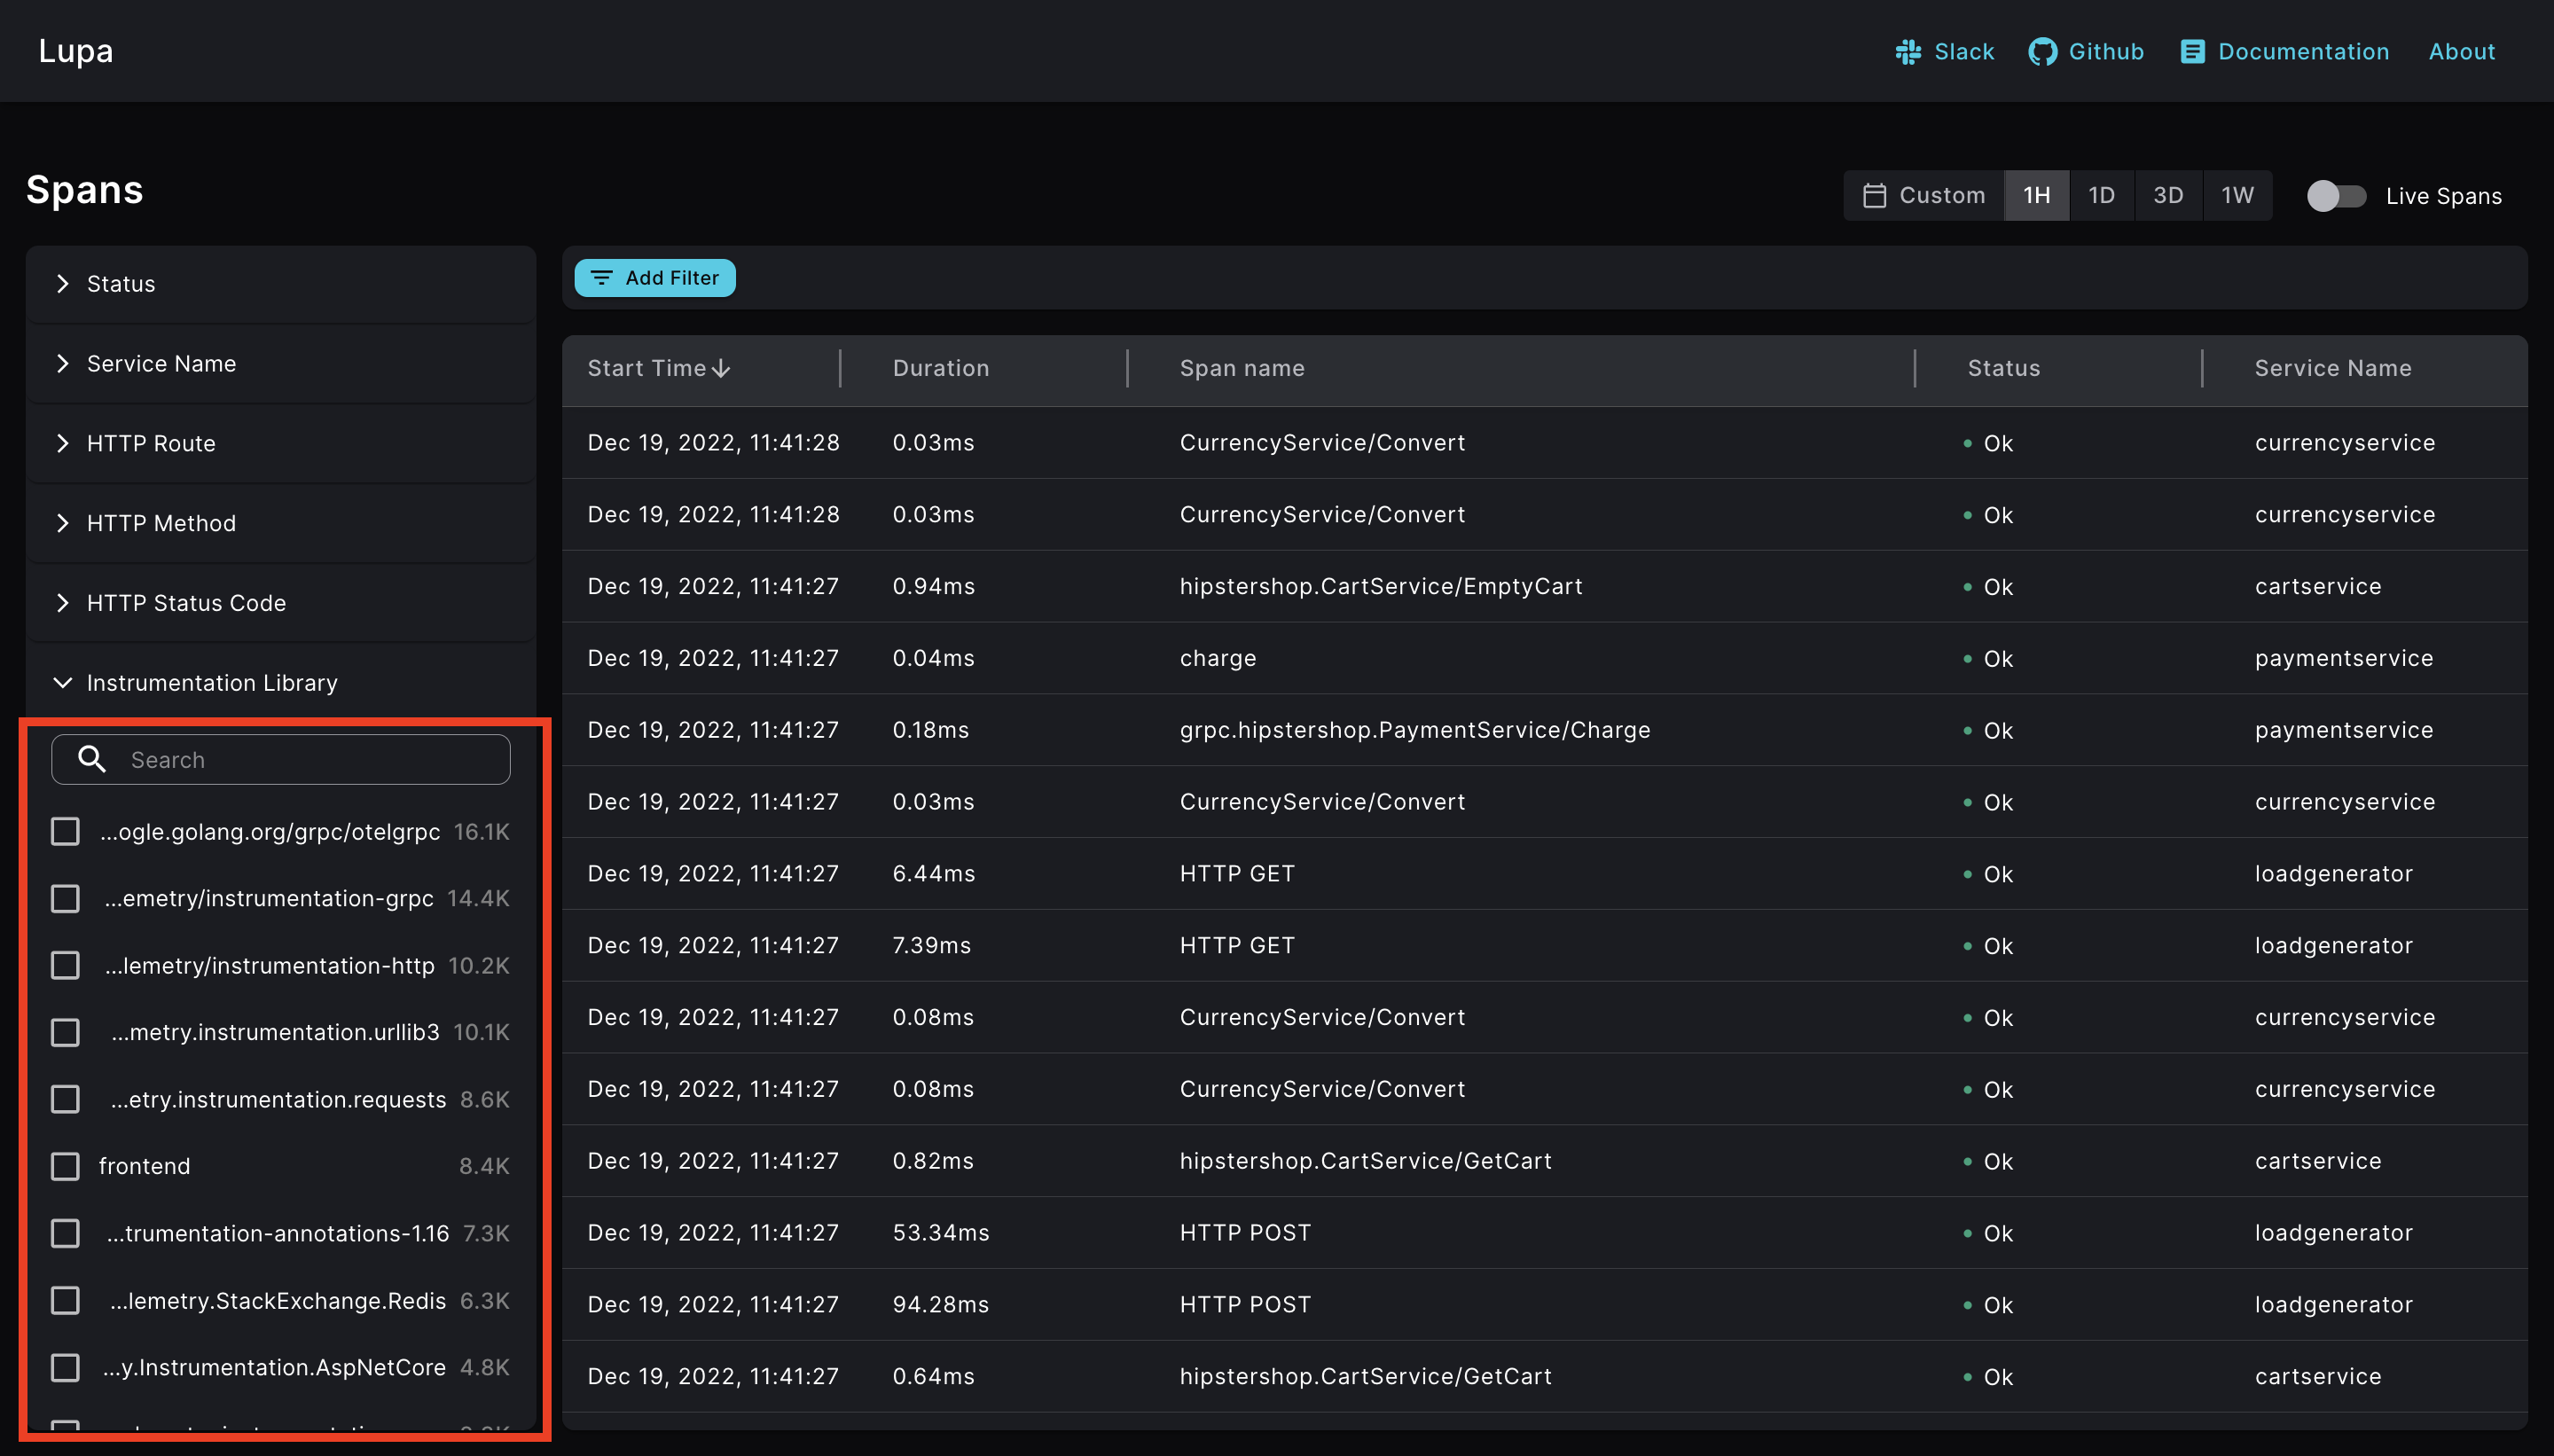Enable the Live Spans toggle
The height and width of the screenshot is (1456, 2554).
2337,196
